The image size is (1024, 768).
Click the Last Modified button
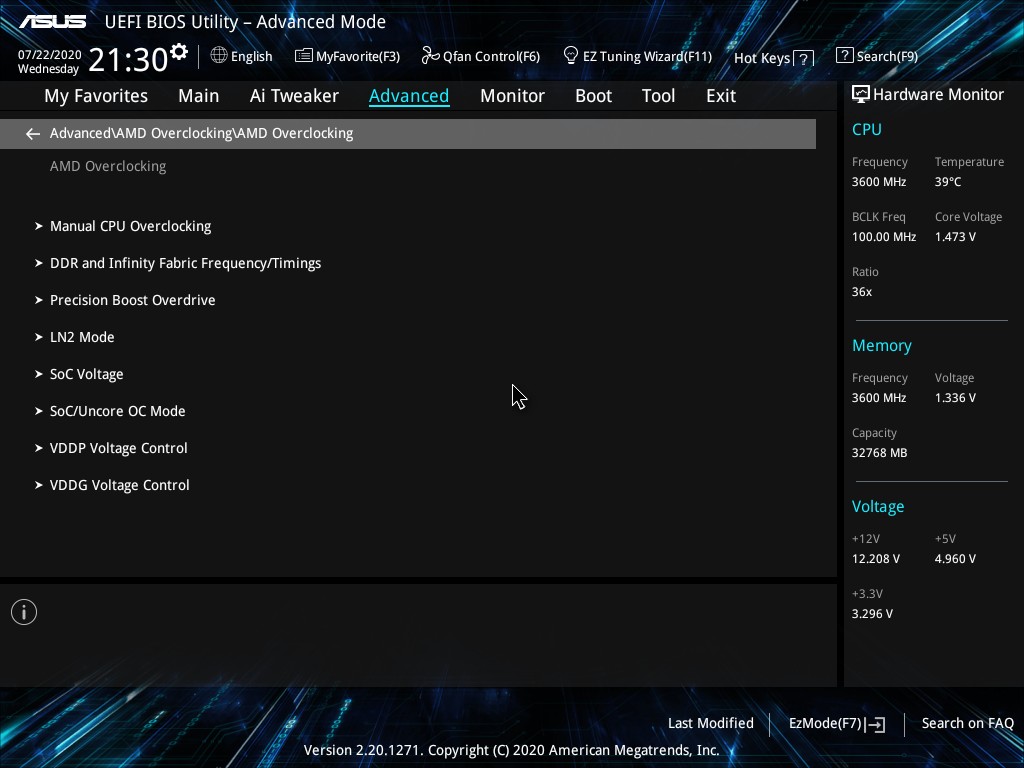tap(710, 723)
